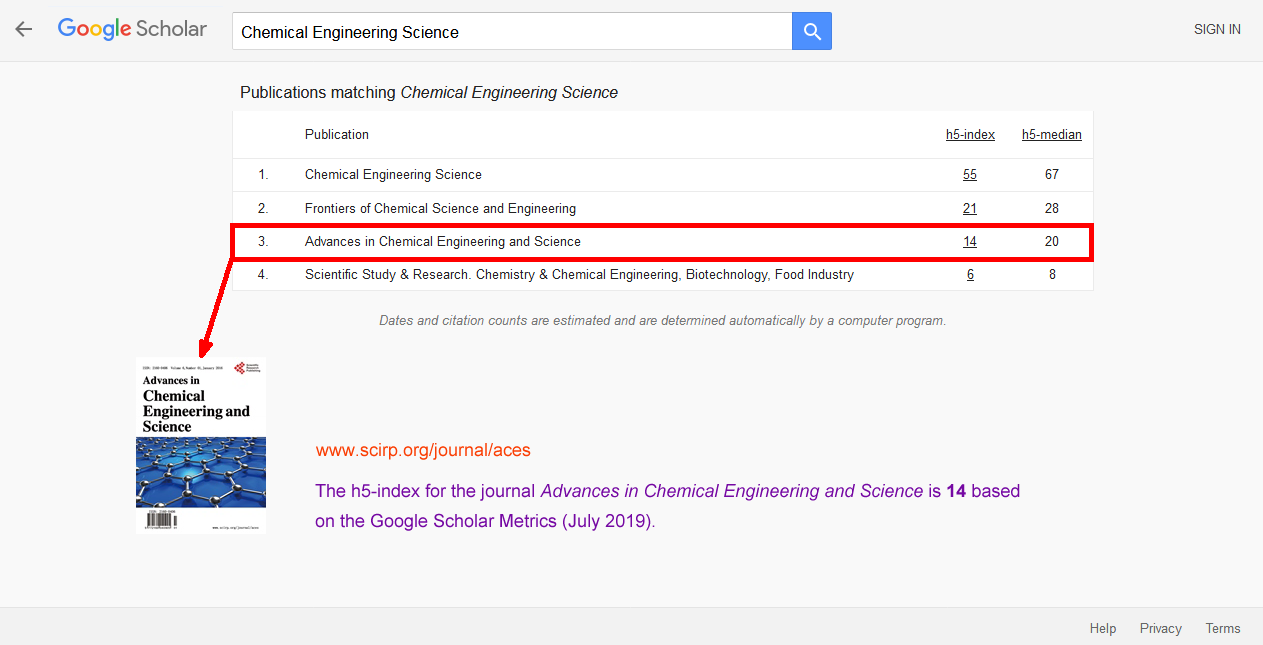
Task: Open the h5-median column header link
Action: point(1051,134)
